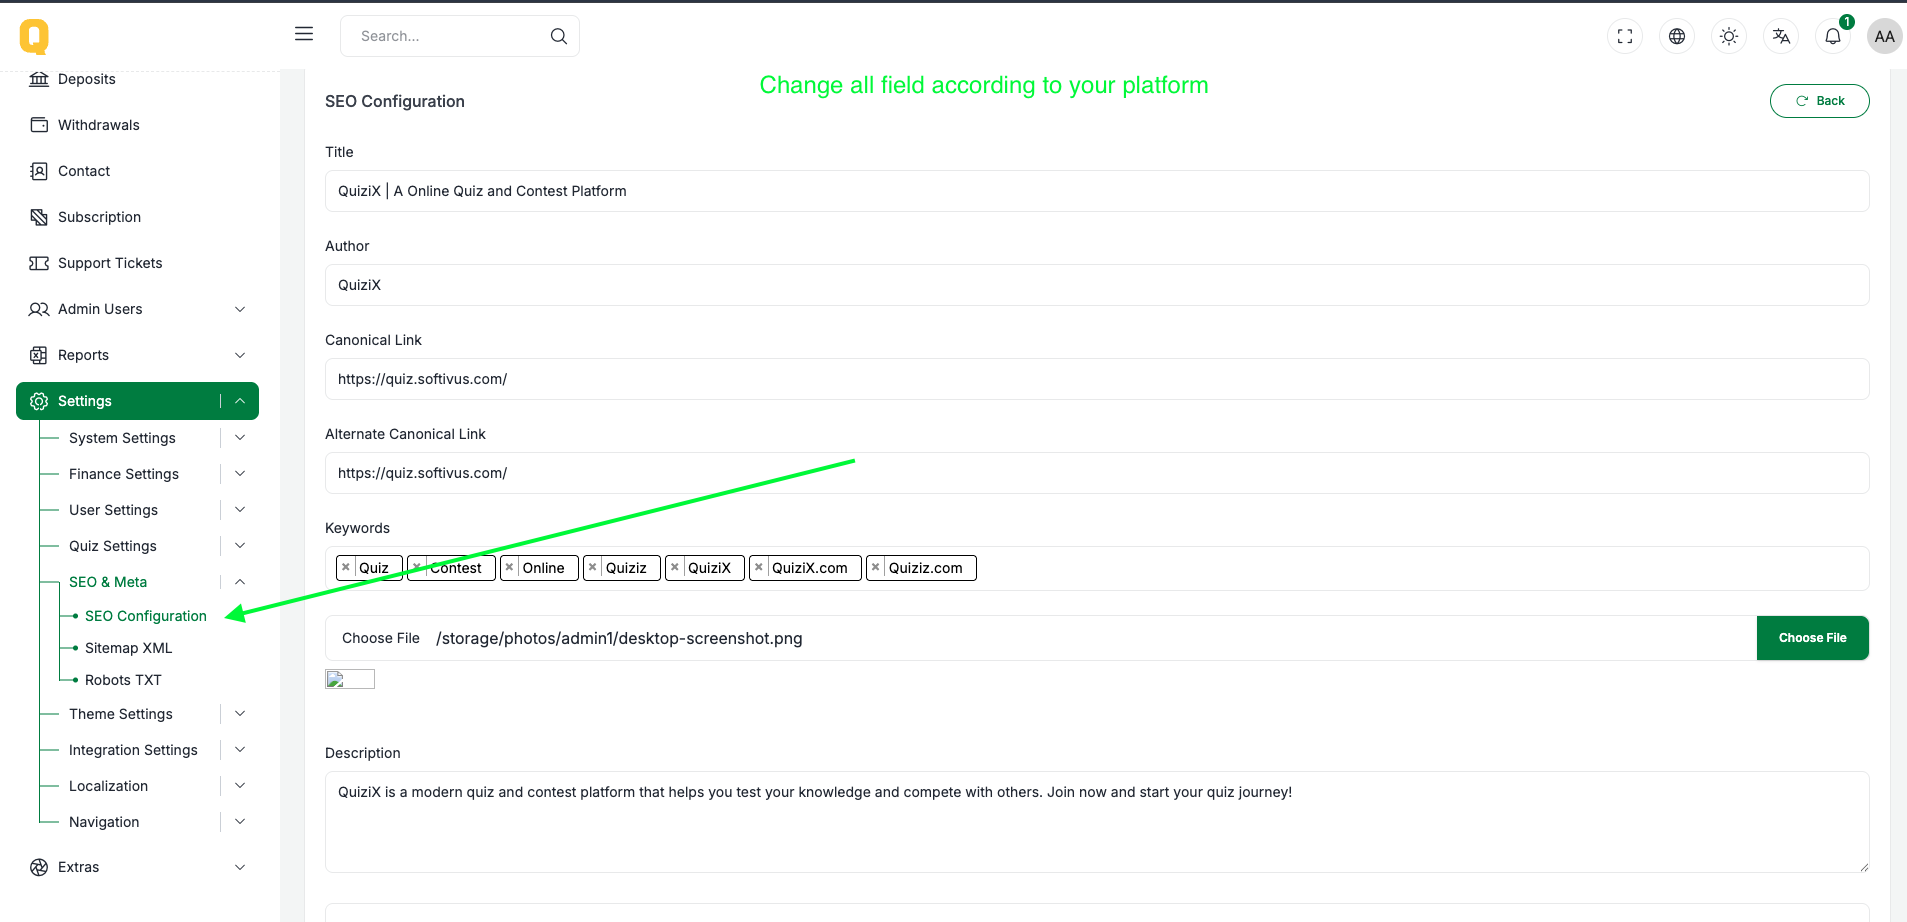Open notifications bell
This screenshot has width=1907, height=922.
tap(1833, 37)
